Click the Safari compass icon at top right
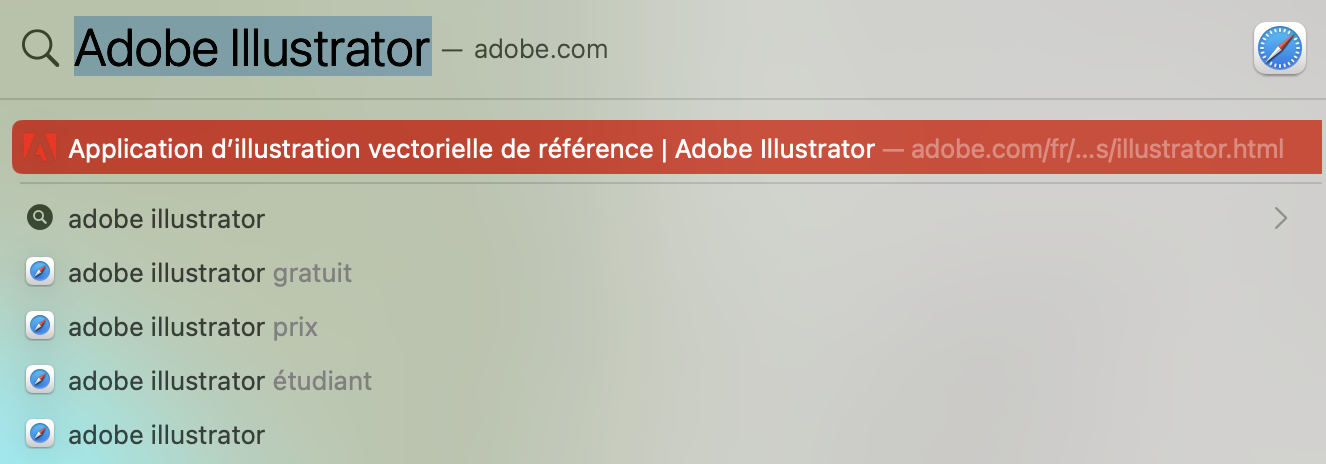This screenshot has width=1326, height=464. pos(1279,48)
